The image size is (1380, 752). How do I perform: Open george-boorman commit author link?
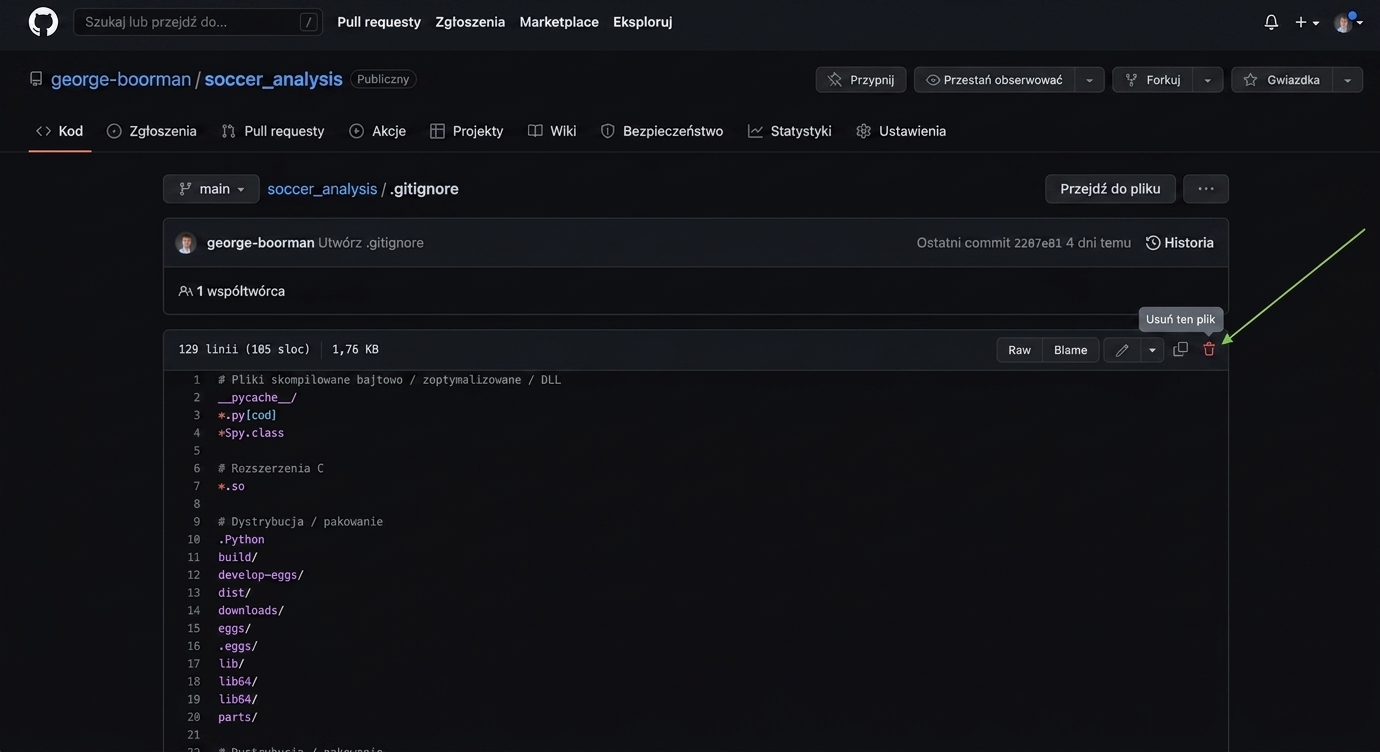pyautogui.click(x=260, y=243)
